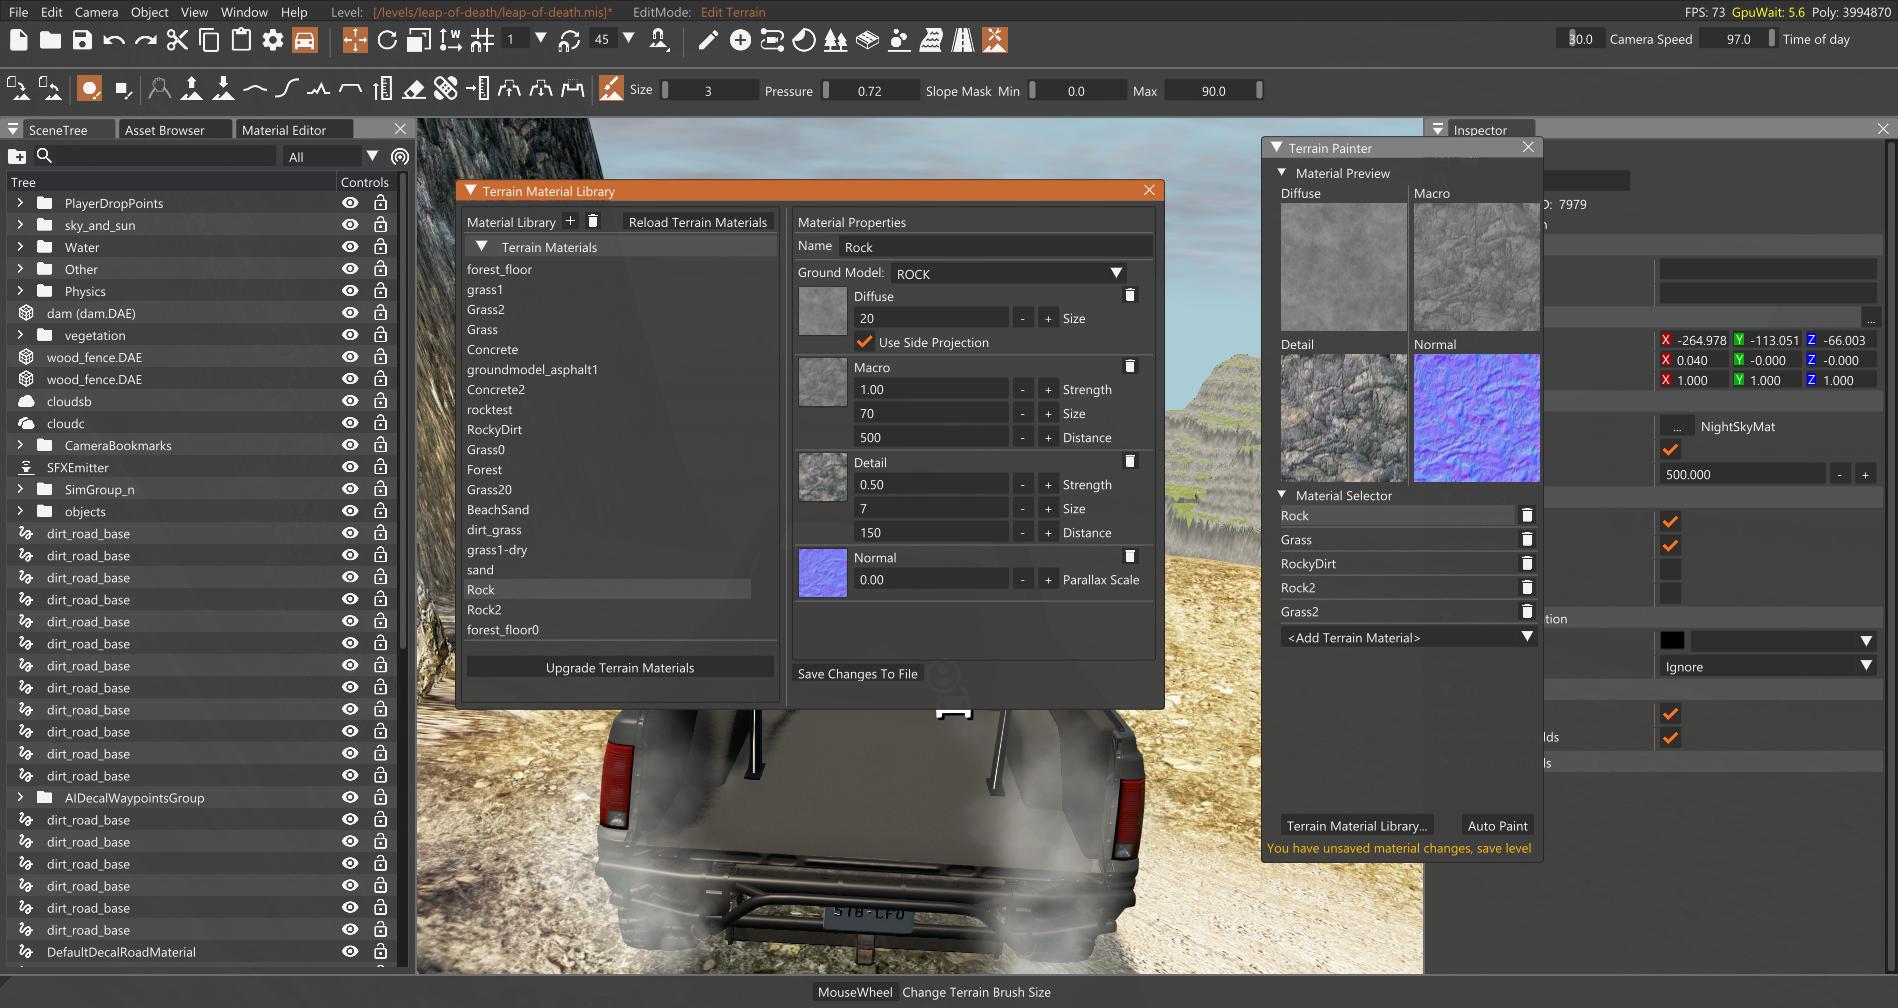
Task: Open the Ground Model ROCK dropdown
Action: 1009,273
